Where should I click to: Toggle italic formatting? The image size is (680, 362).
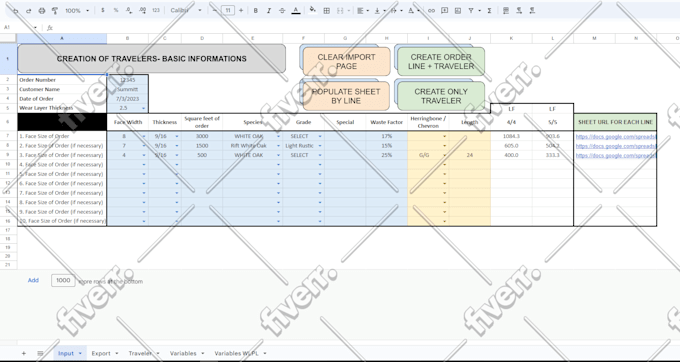tap(269, 10)
